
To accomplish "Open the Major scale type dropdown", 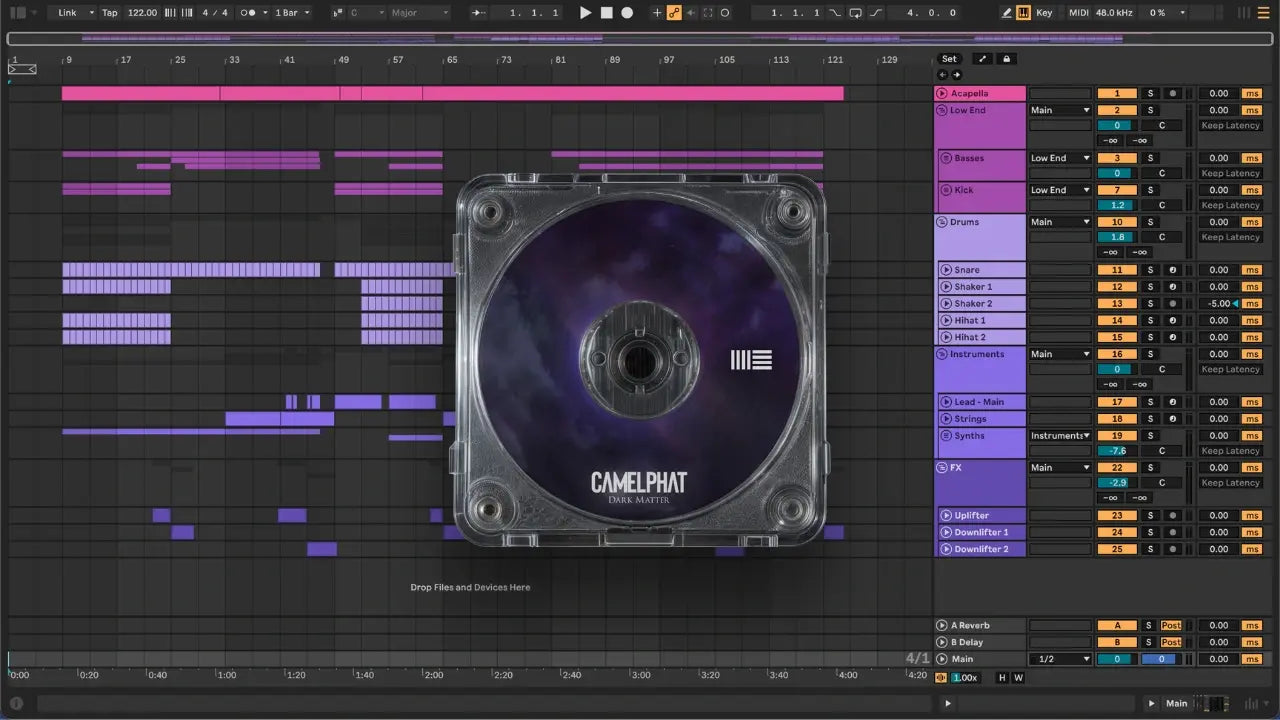I will [x=419, y=13].
